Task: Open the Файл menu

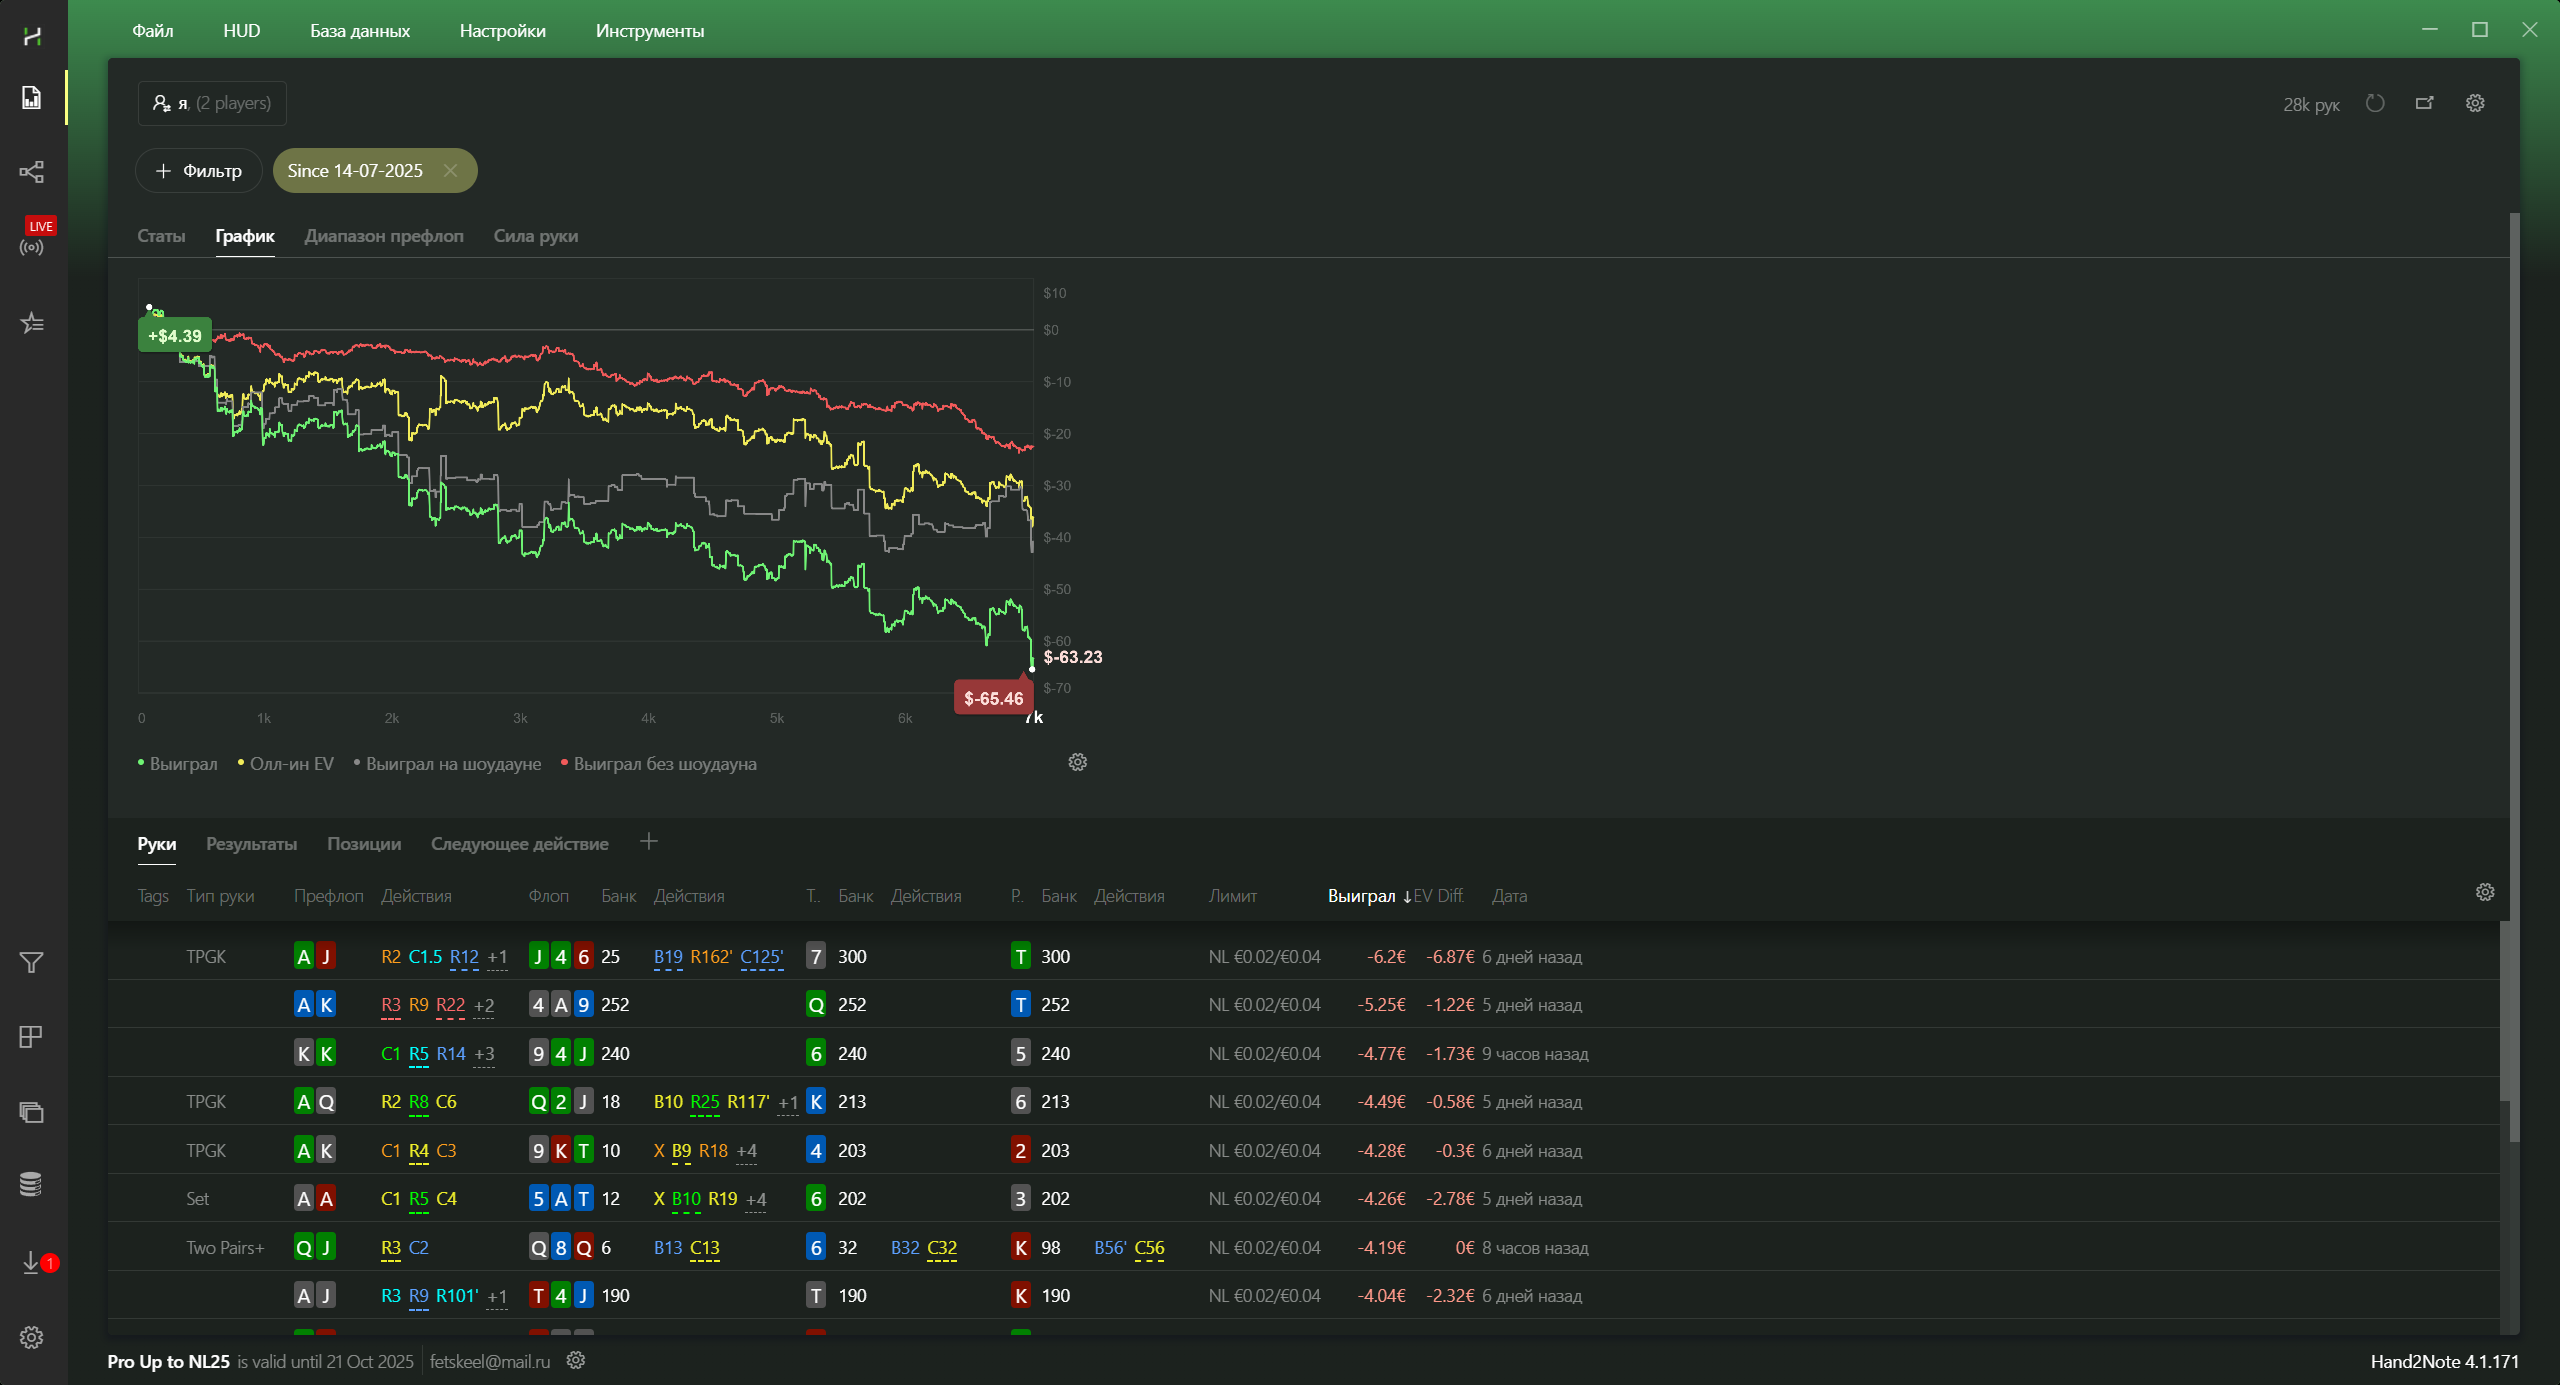Action: (153, 31)
